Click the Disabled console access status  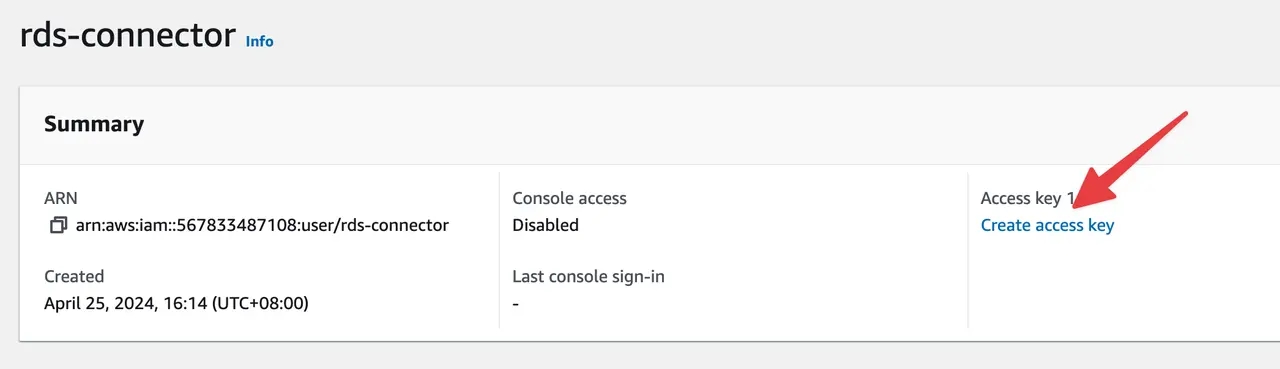tap(545, 225)
